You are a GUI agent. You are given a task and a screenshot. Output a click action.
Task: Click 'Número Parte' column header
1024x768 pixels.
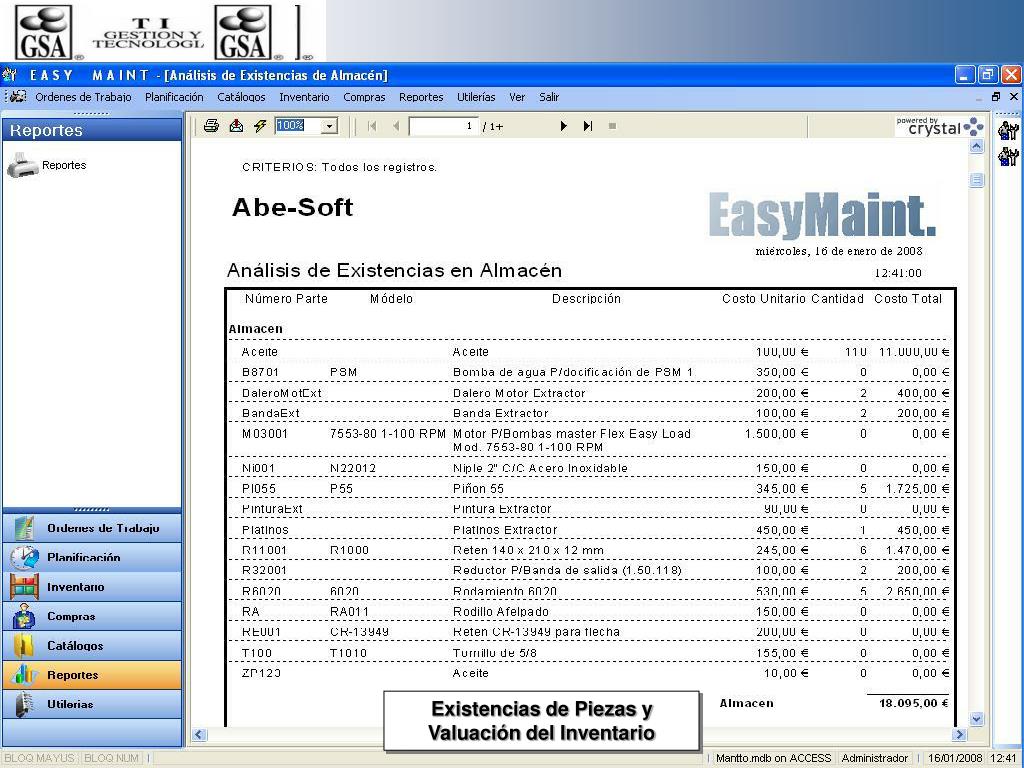point(286,299)
